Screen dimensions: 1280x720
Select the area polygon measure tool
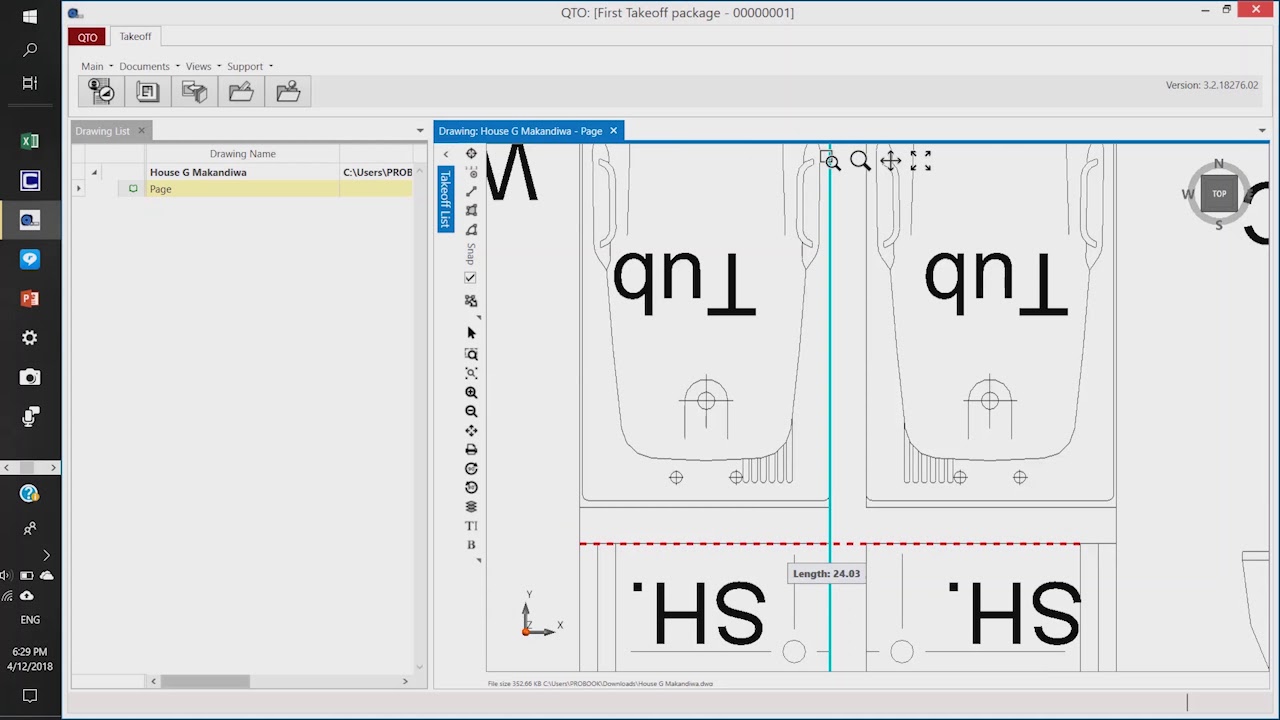pyautogui.click(x=471, y=210)
